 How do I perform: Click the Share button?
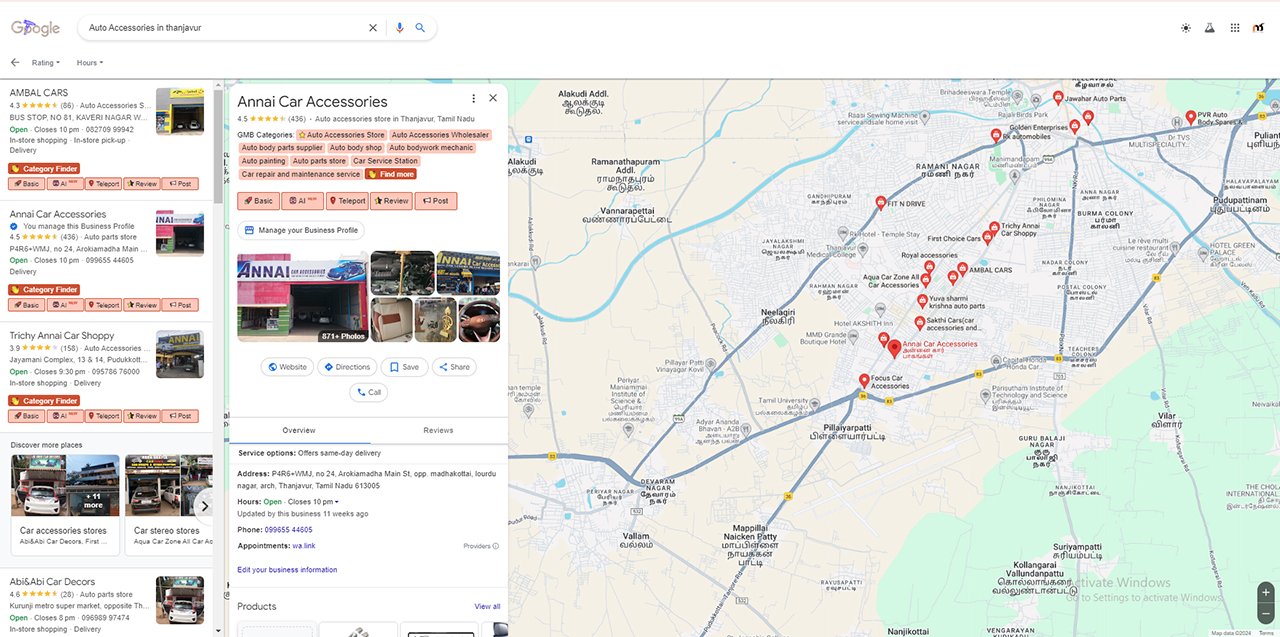tap(454, 367)
